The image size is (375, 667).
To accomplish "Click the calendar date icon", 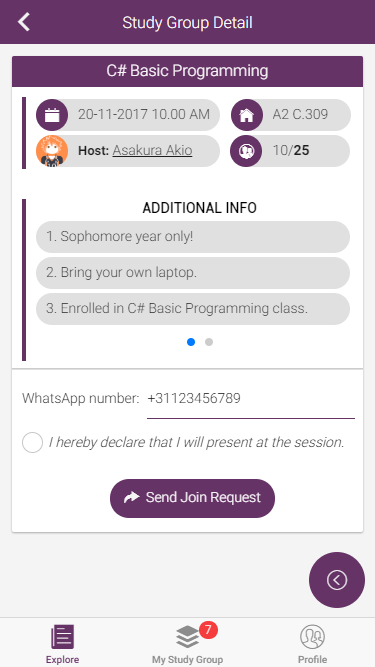I will tap(52, 115).
